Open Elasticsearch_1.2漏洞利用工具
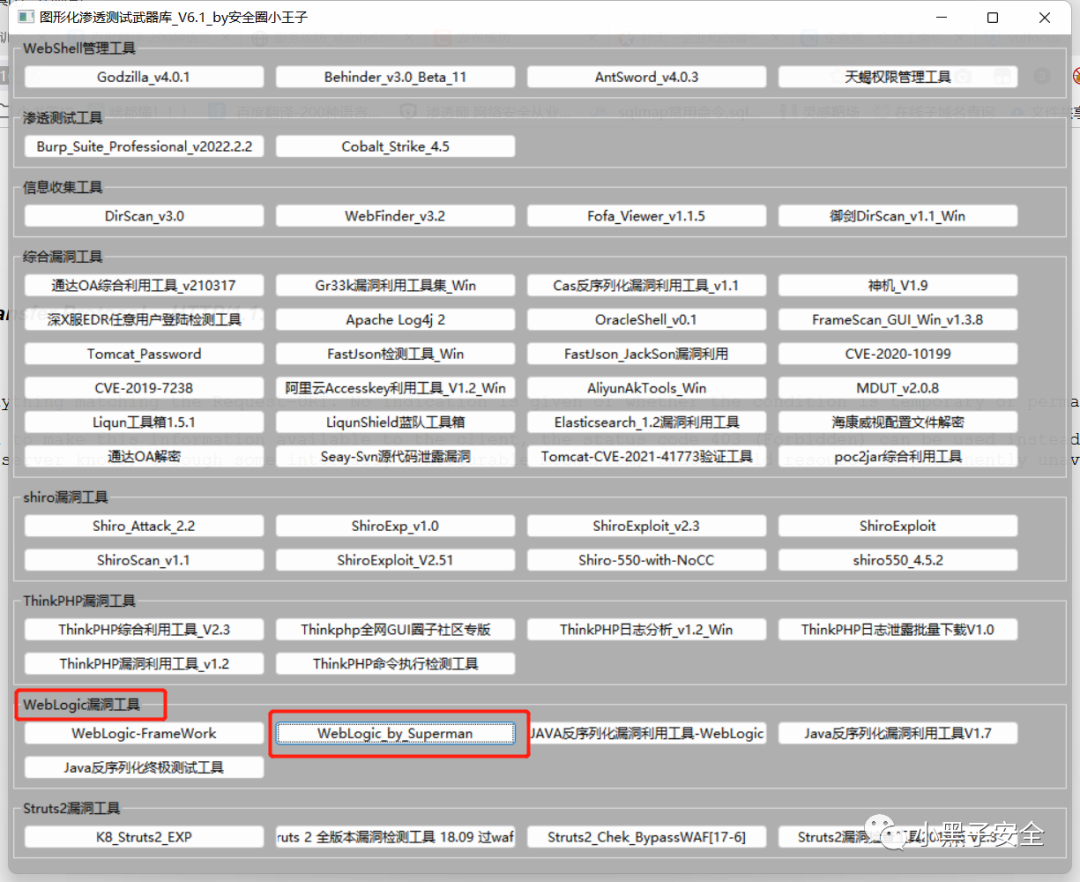 click(x=647, y=422)
